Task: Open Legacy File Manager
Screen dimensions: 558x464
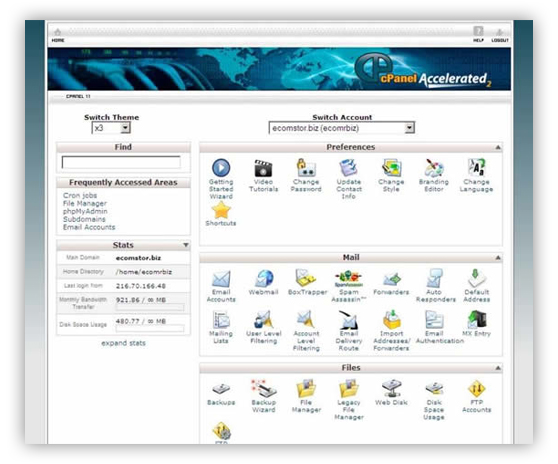Action: (x=349, y=389)
